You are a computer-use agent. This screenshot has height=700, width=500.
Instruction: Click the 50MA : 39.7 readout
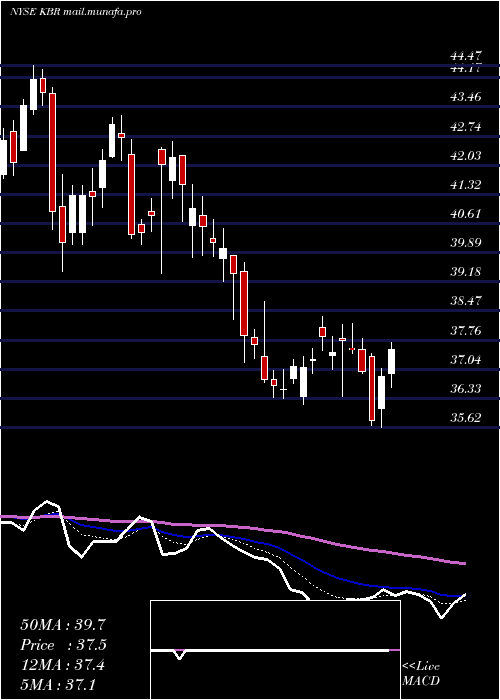(63, 625)
